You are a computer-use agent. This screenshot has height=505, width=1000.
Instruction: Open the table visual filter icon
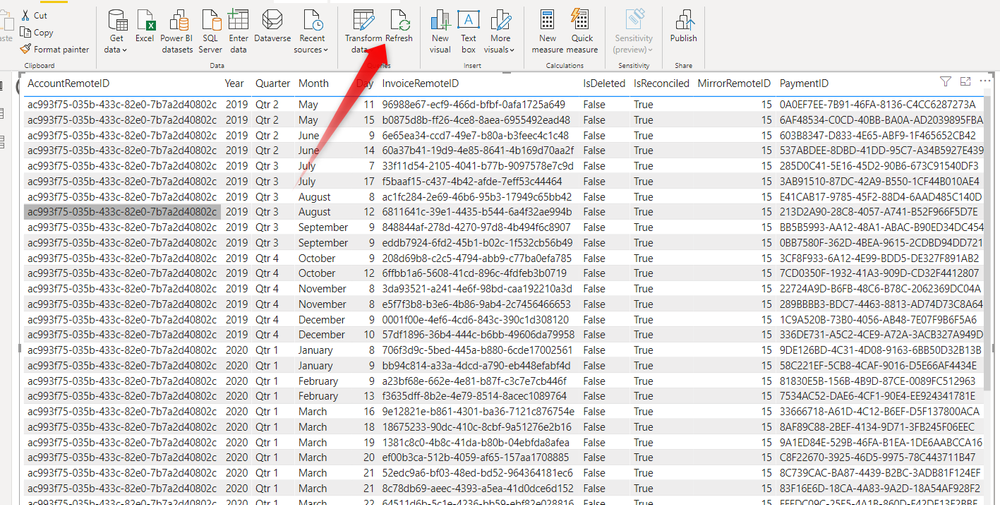(946, 81)
